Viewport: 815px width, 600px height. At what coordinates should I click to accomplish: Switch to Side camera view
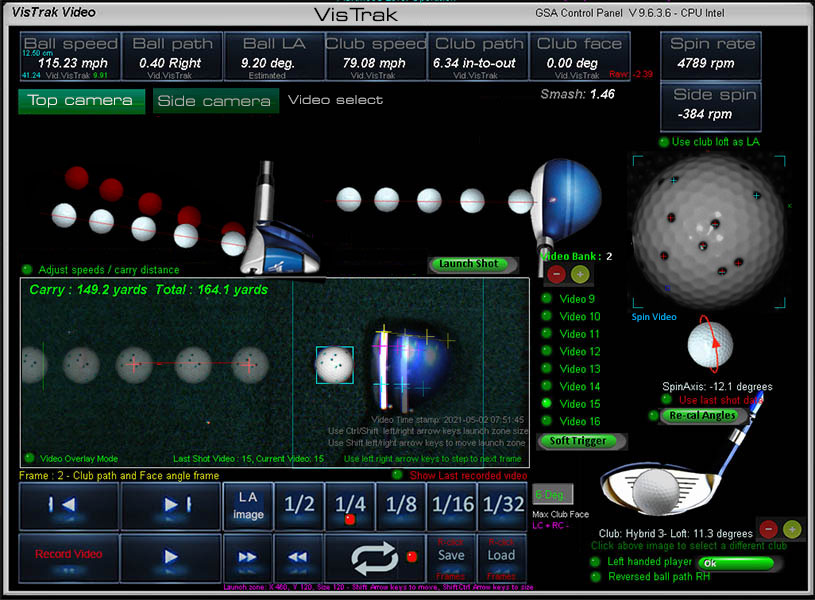tap(216, 101)
